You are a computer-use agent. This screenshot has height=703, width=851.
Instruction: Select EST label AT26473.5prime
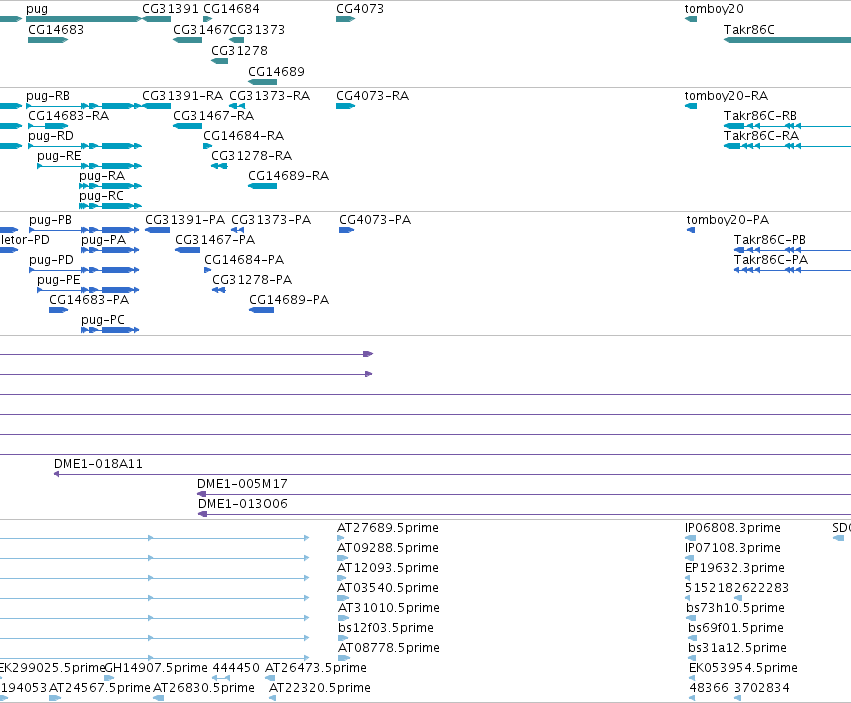pyautogui.click(x=316, y=668)
